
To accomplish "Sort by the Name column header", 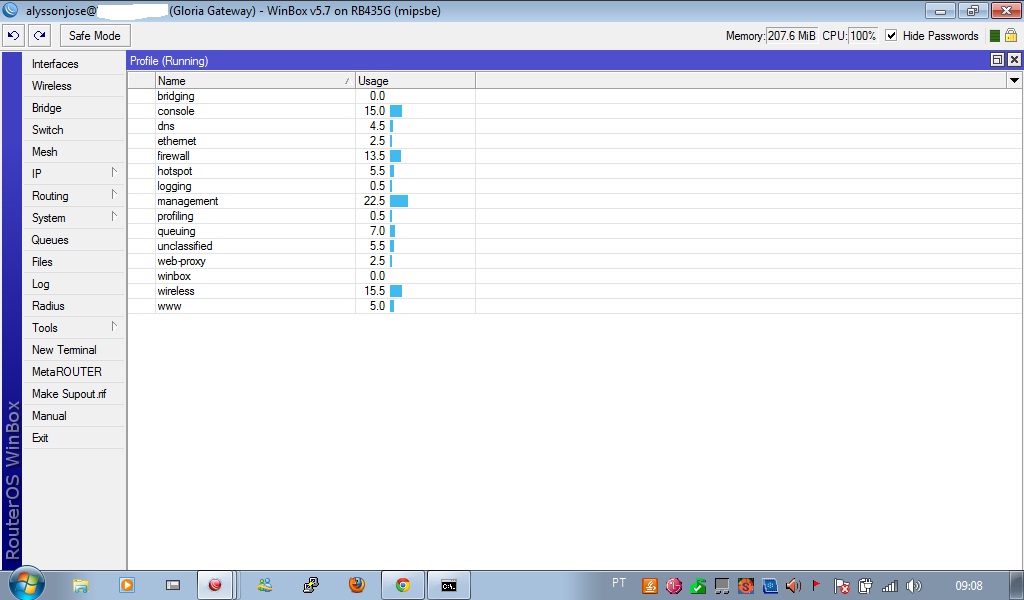I will 255,81.
